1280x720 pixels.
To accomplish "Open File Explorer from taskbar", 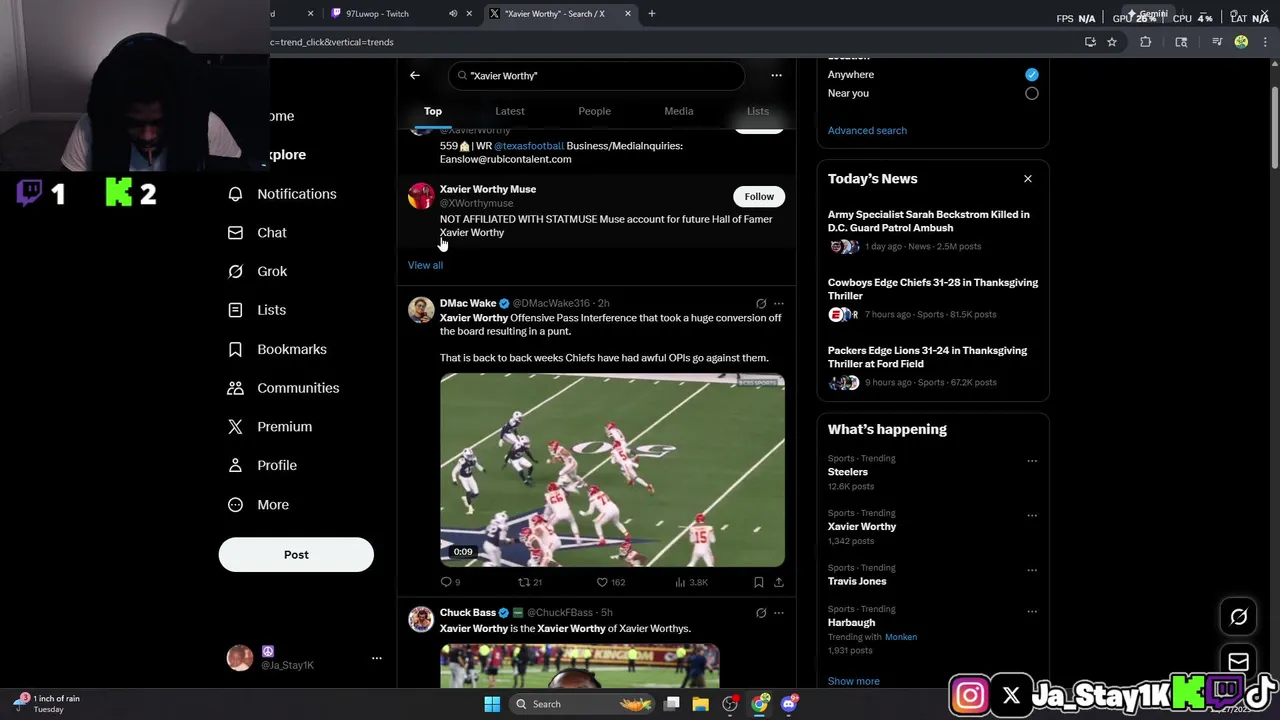I will pos(701,704).
